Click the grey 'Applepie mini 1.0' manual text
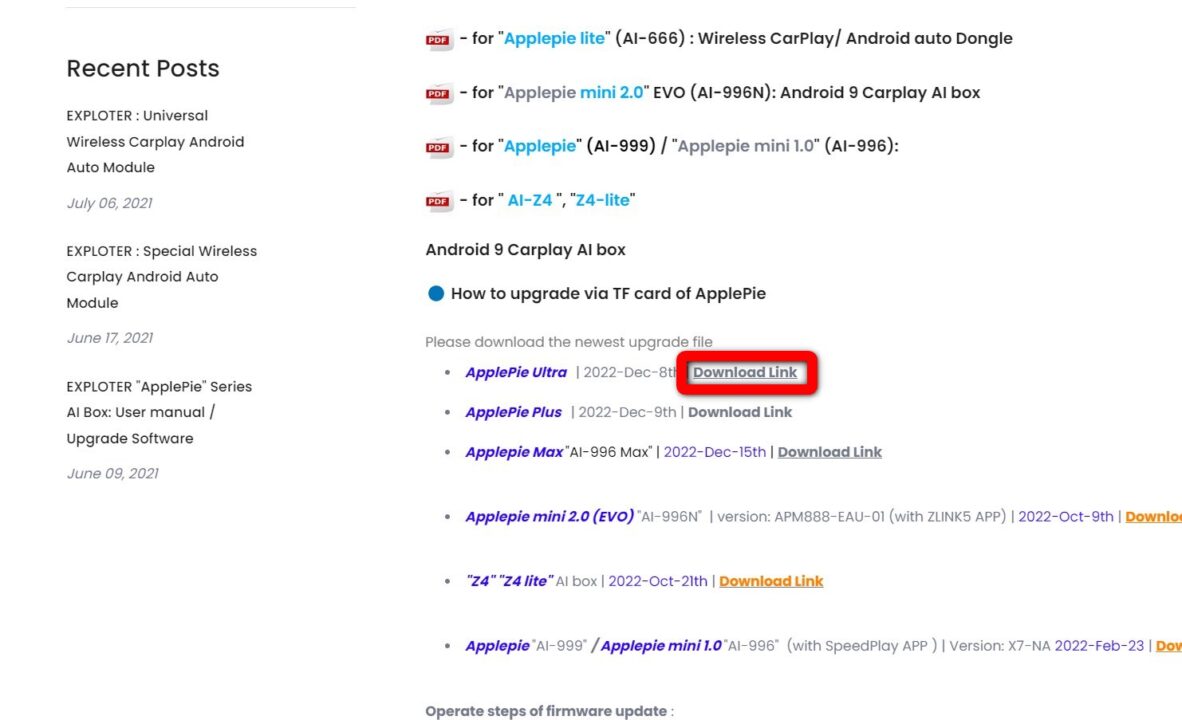This screenshot has height=720, width=1182. pos(746,146)
